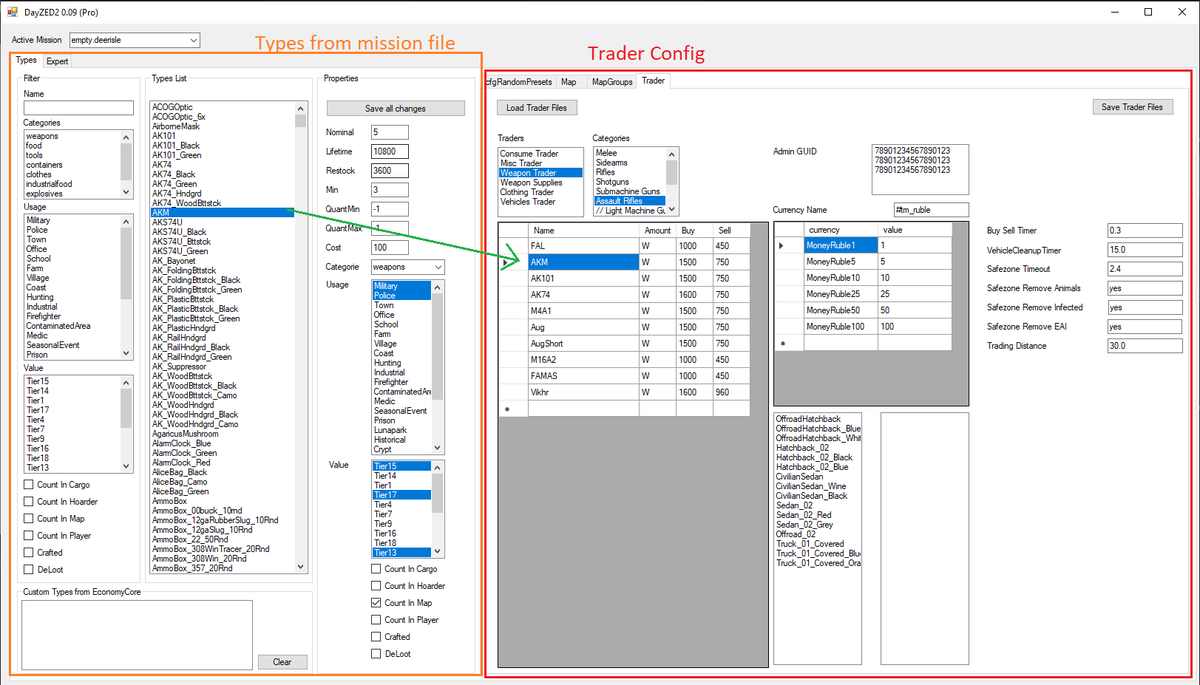Enable the DeLoot filter checkbox
The image size is (1200, 685).
pyautogui.click(x=30, y=570)
